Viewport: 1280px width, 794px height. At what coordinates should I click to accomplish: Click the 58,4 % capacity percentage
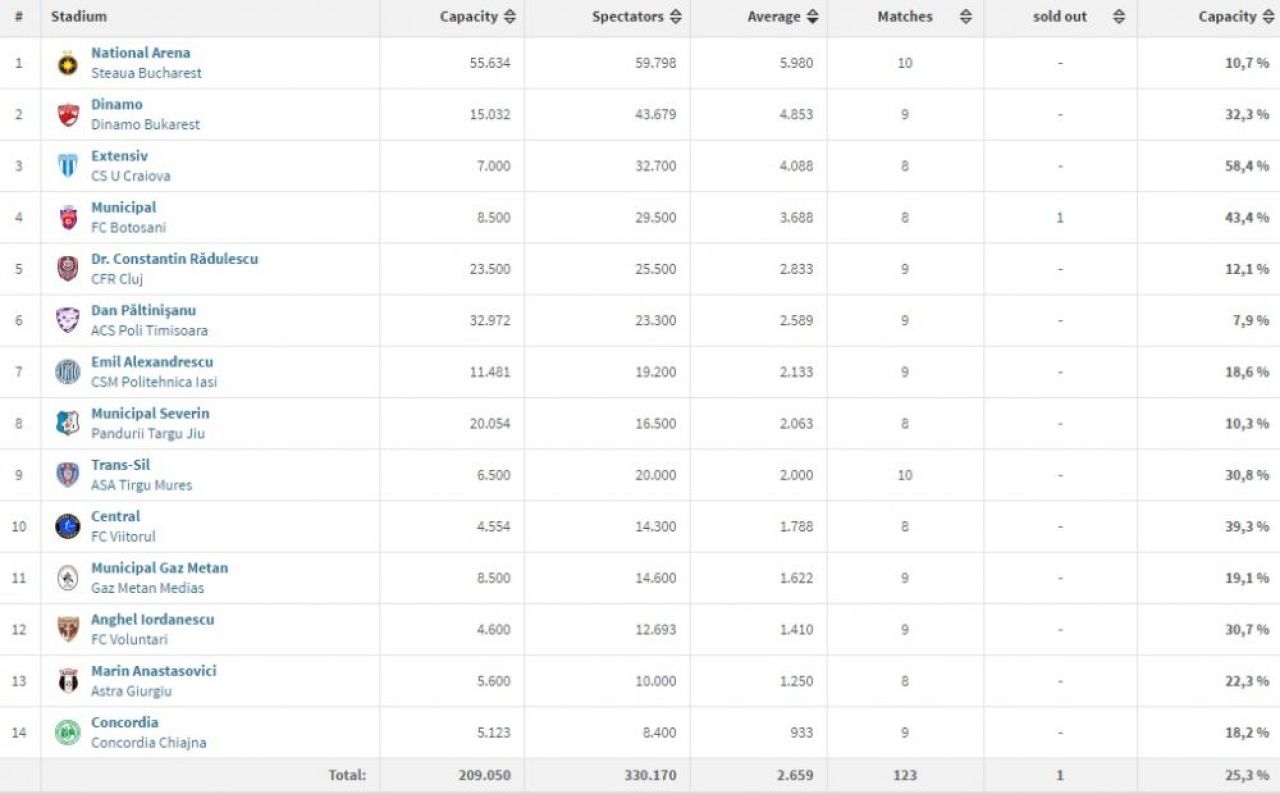tap(1247, 166)
